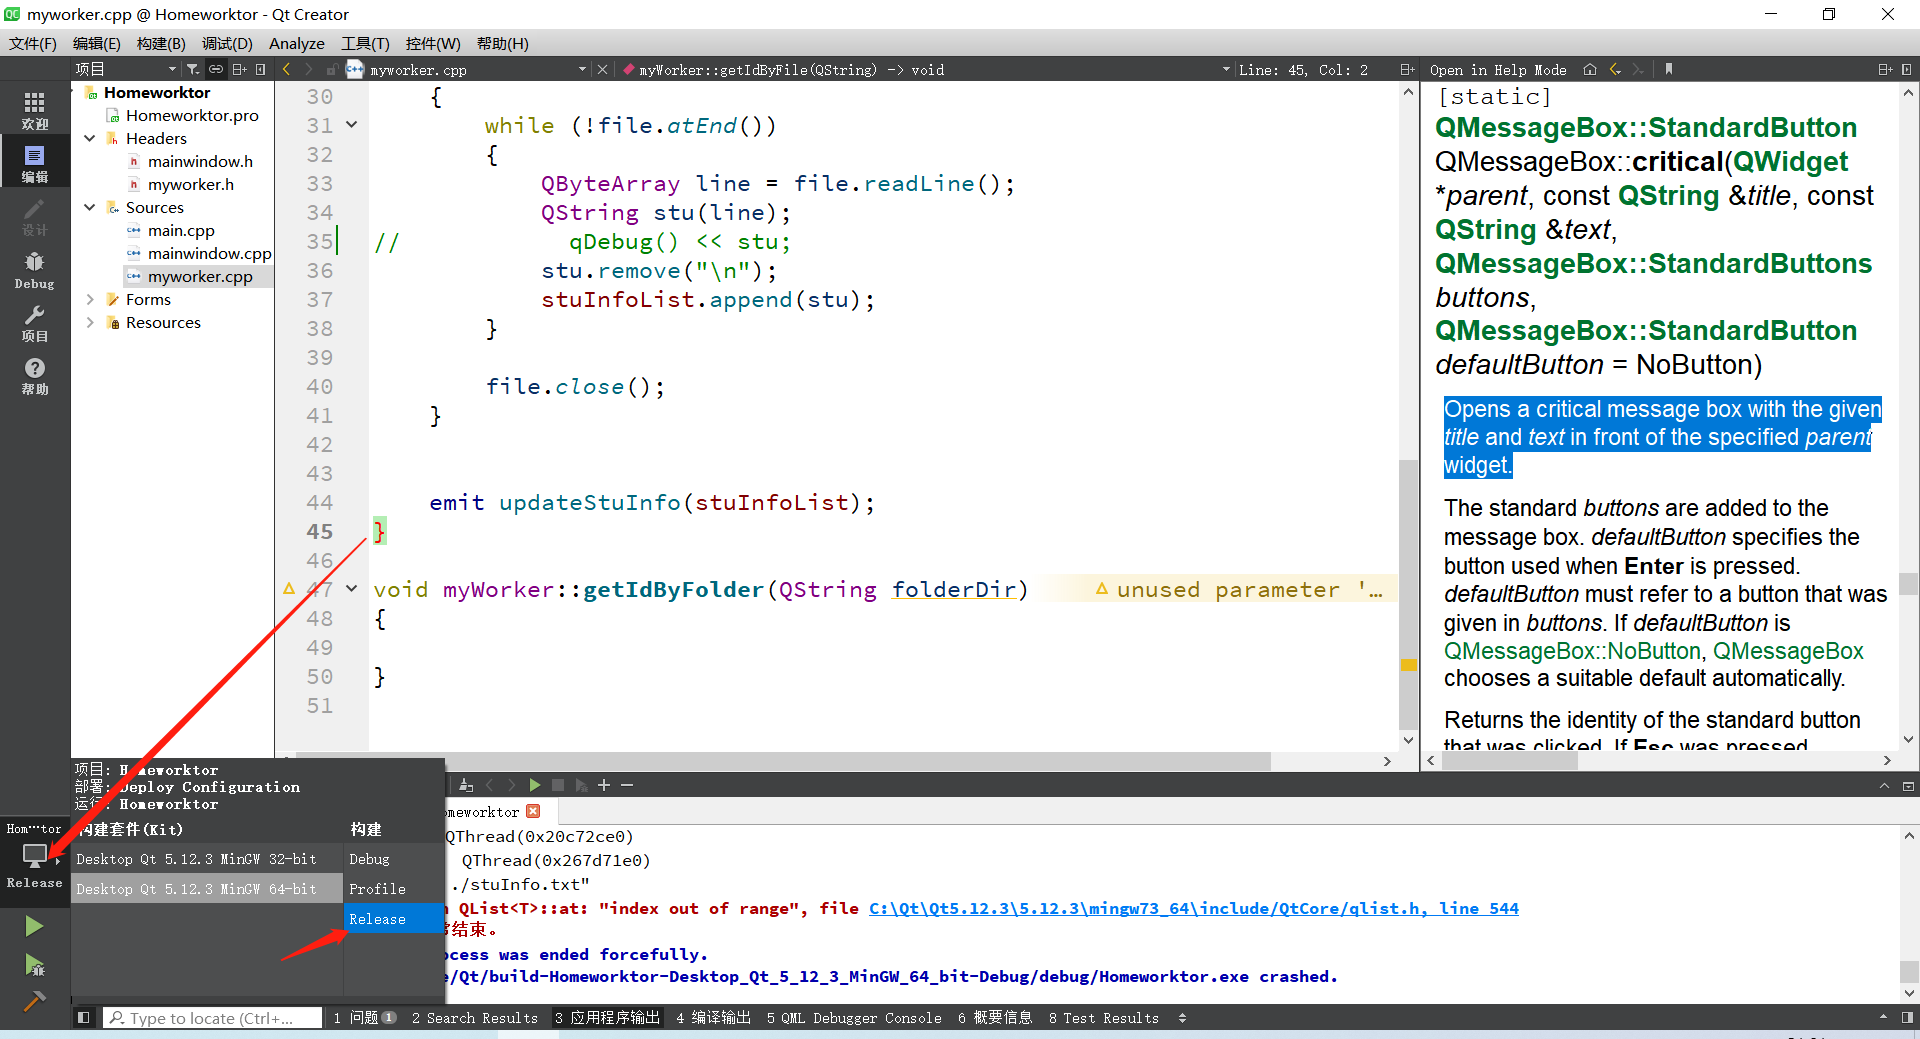The width and height of the screenshot is (1920, 1039).
Task: Show the 问题 issues pane
Action: pos(364,1017)
